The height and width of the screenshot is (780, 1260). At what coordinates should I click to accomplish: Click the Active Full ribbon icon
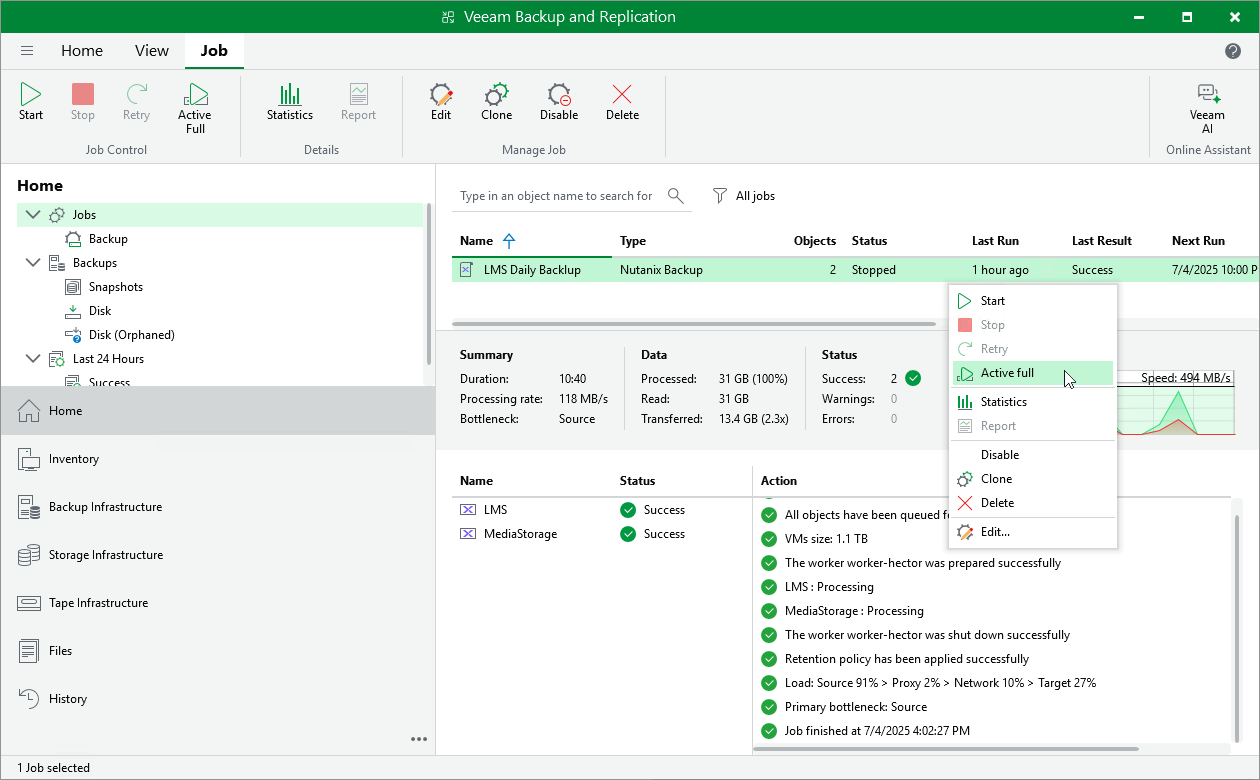tap(195, 107)
